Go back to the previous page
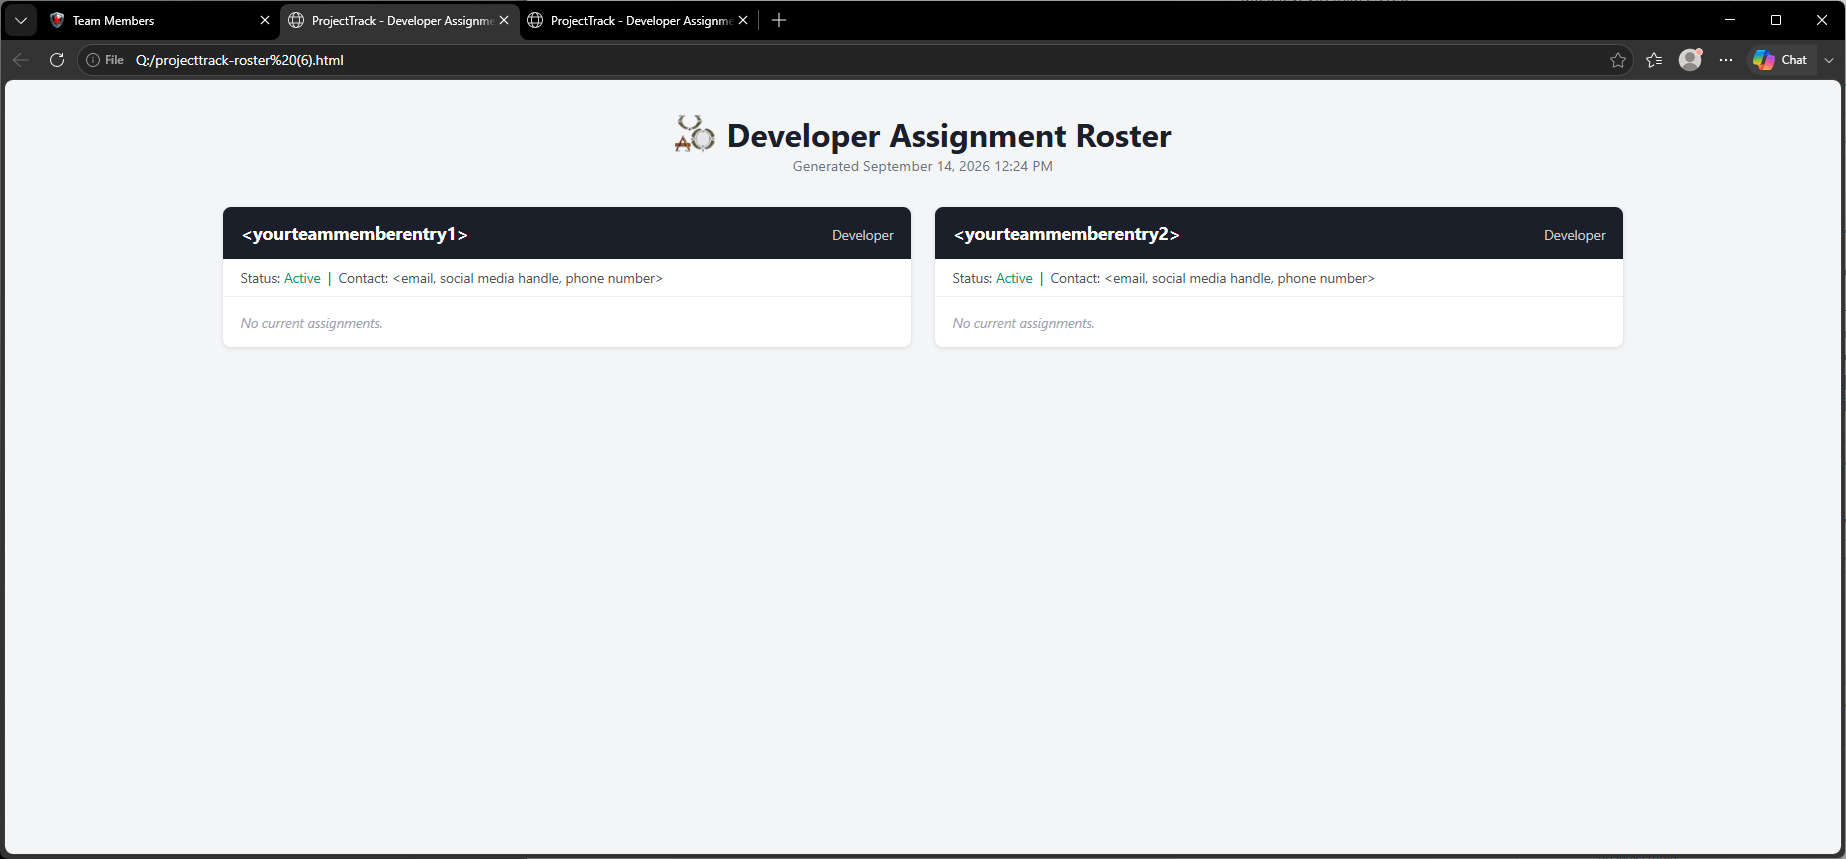The width and height of the screenshot is (1846, 859). click(21, 60)
